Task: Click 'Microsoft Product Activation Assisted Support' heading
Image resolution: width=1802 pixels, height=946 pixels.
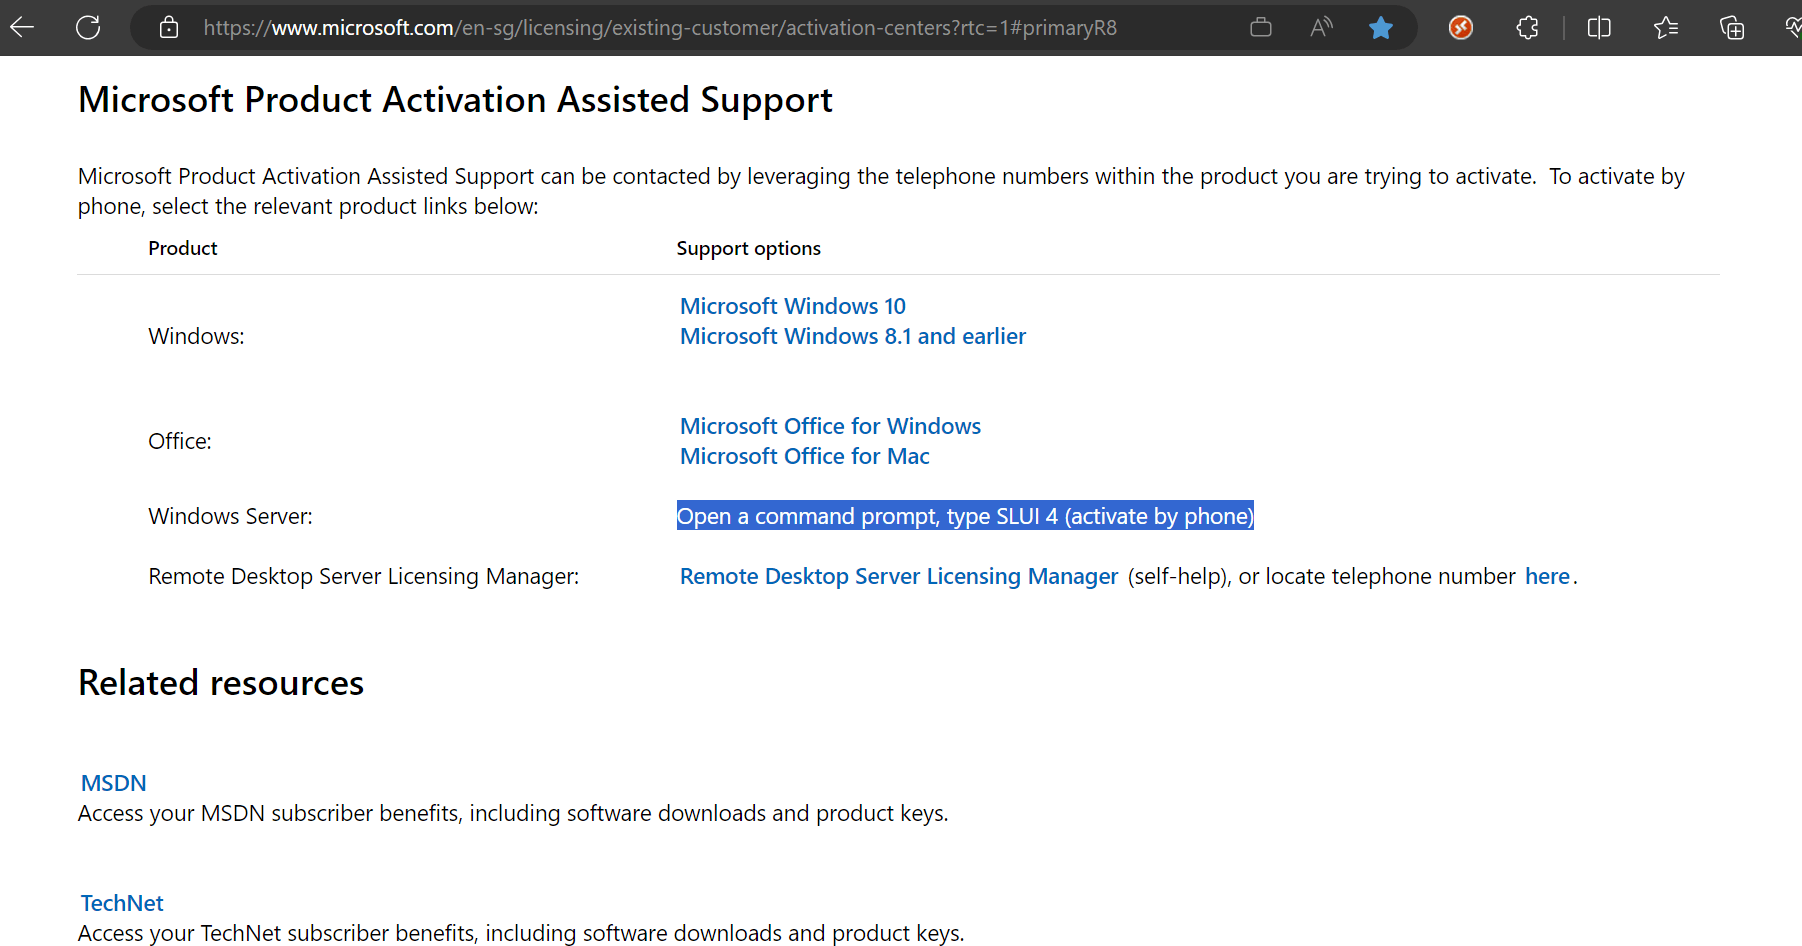Action: pos(455,100)
